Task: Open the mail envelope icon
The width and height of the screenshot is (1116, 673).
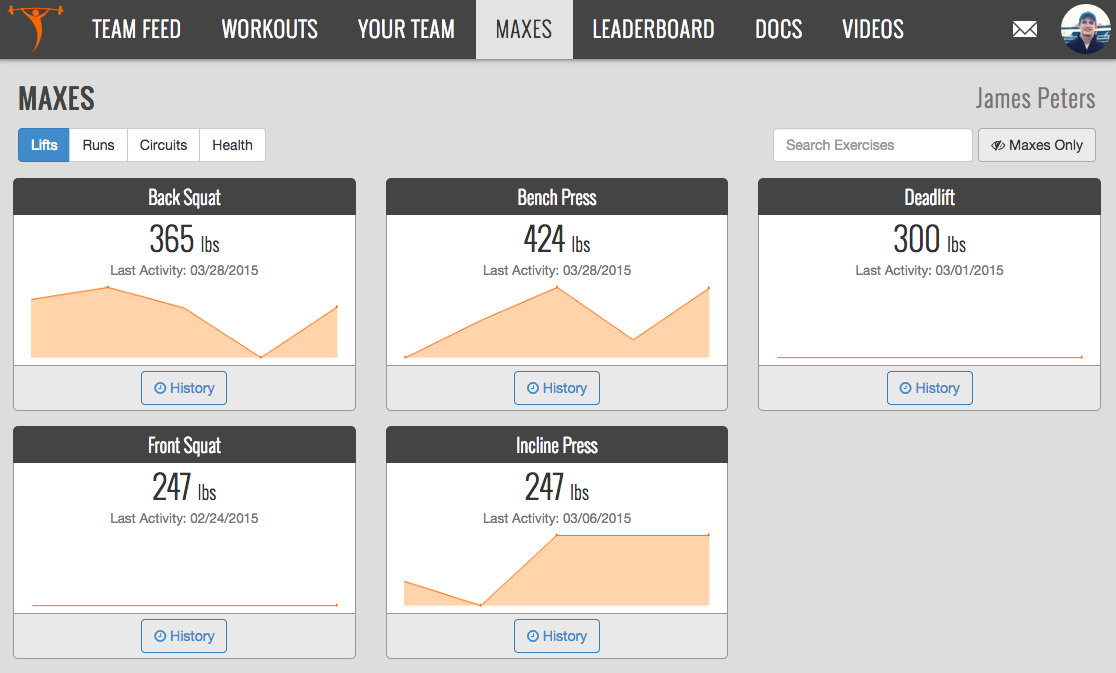Action: 1025,30
